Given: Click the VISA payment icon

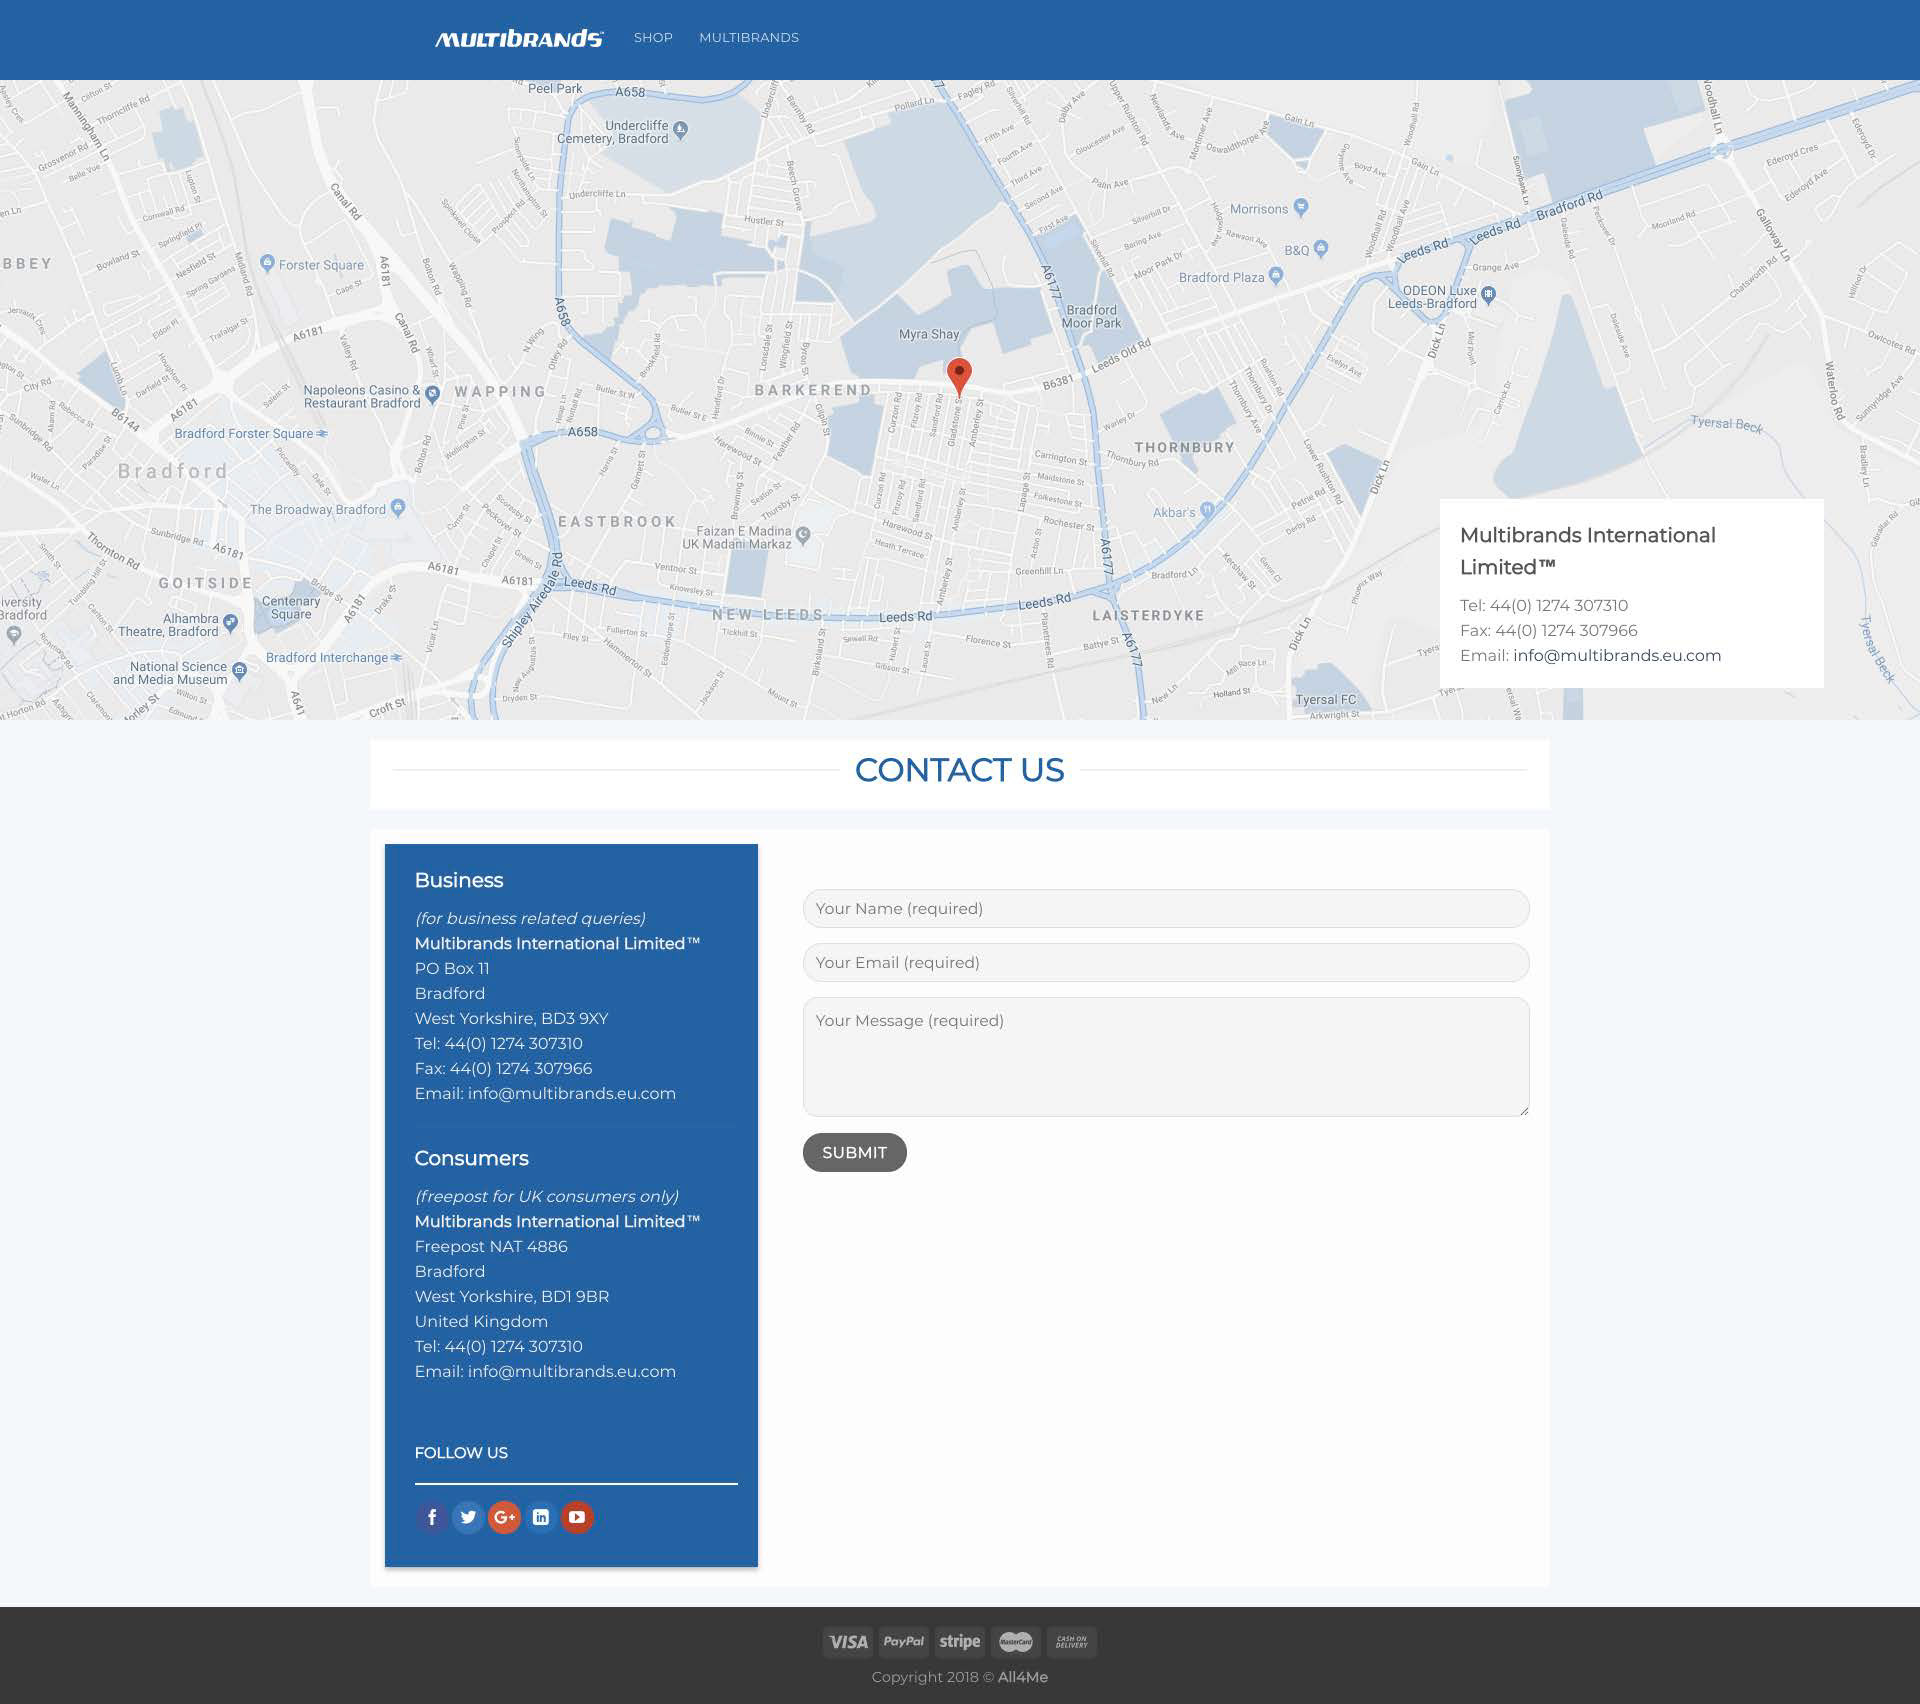Looking at the screenshot, I should coord(847,1641).
